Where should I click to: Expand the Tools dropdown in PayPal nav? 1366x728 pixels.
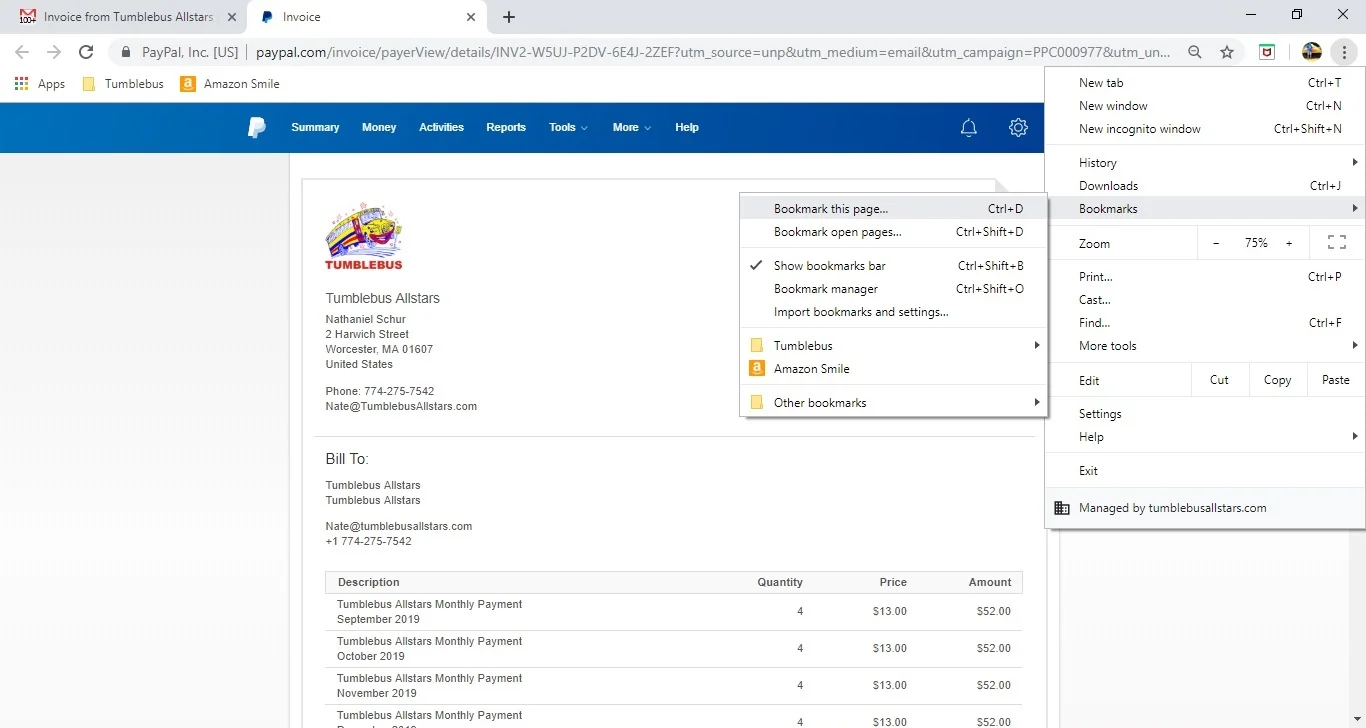pos(568,127)
